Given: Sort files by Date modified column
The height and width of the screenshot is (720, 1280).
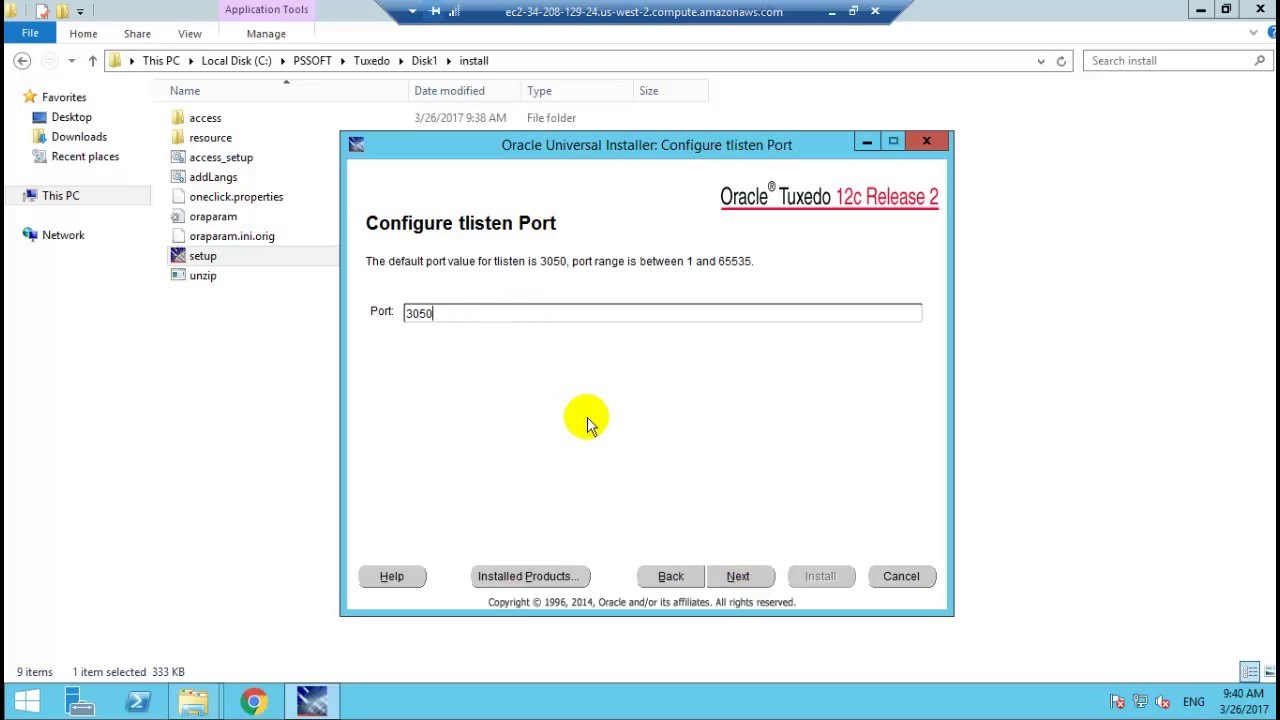Looking at the screenshot, I should click(464, 91).
